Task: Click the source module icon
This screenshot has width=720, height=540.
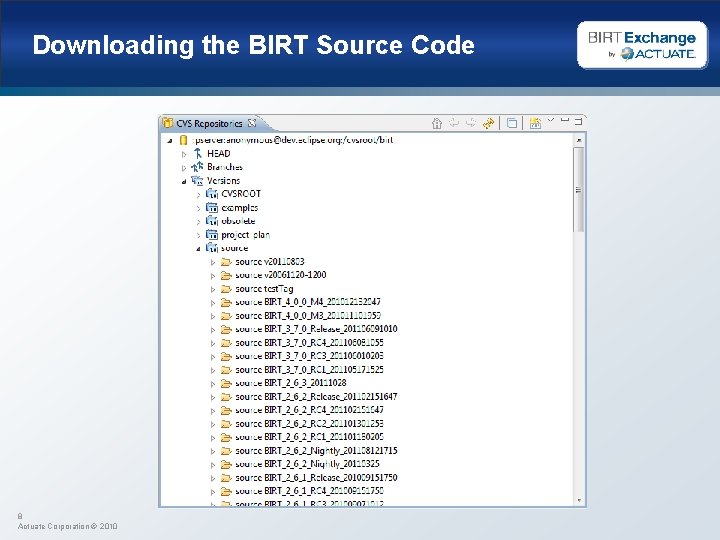Action: (212, 248)
